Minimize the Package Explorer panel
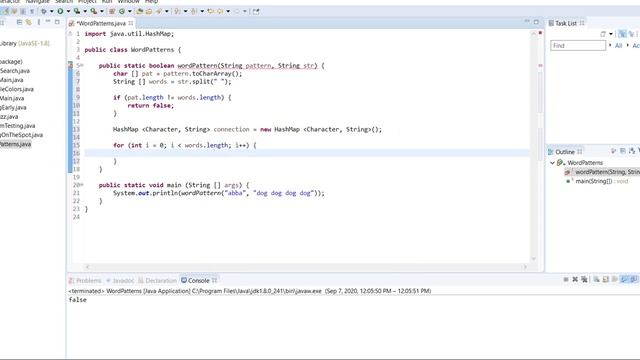The height and width of the screenshot is (360, 640). [x=48, y=21]
